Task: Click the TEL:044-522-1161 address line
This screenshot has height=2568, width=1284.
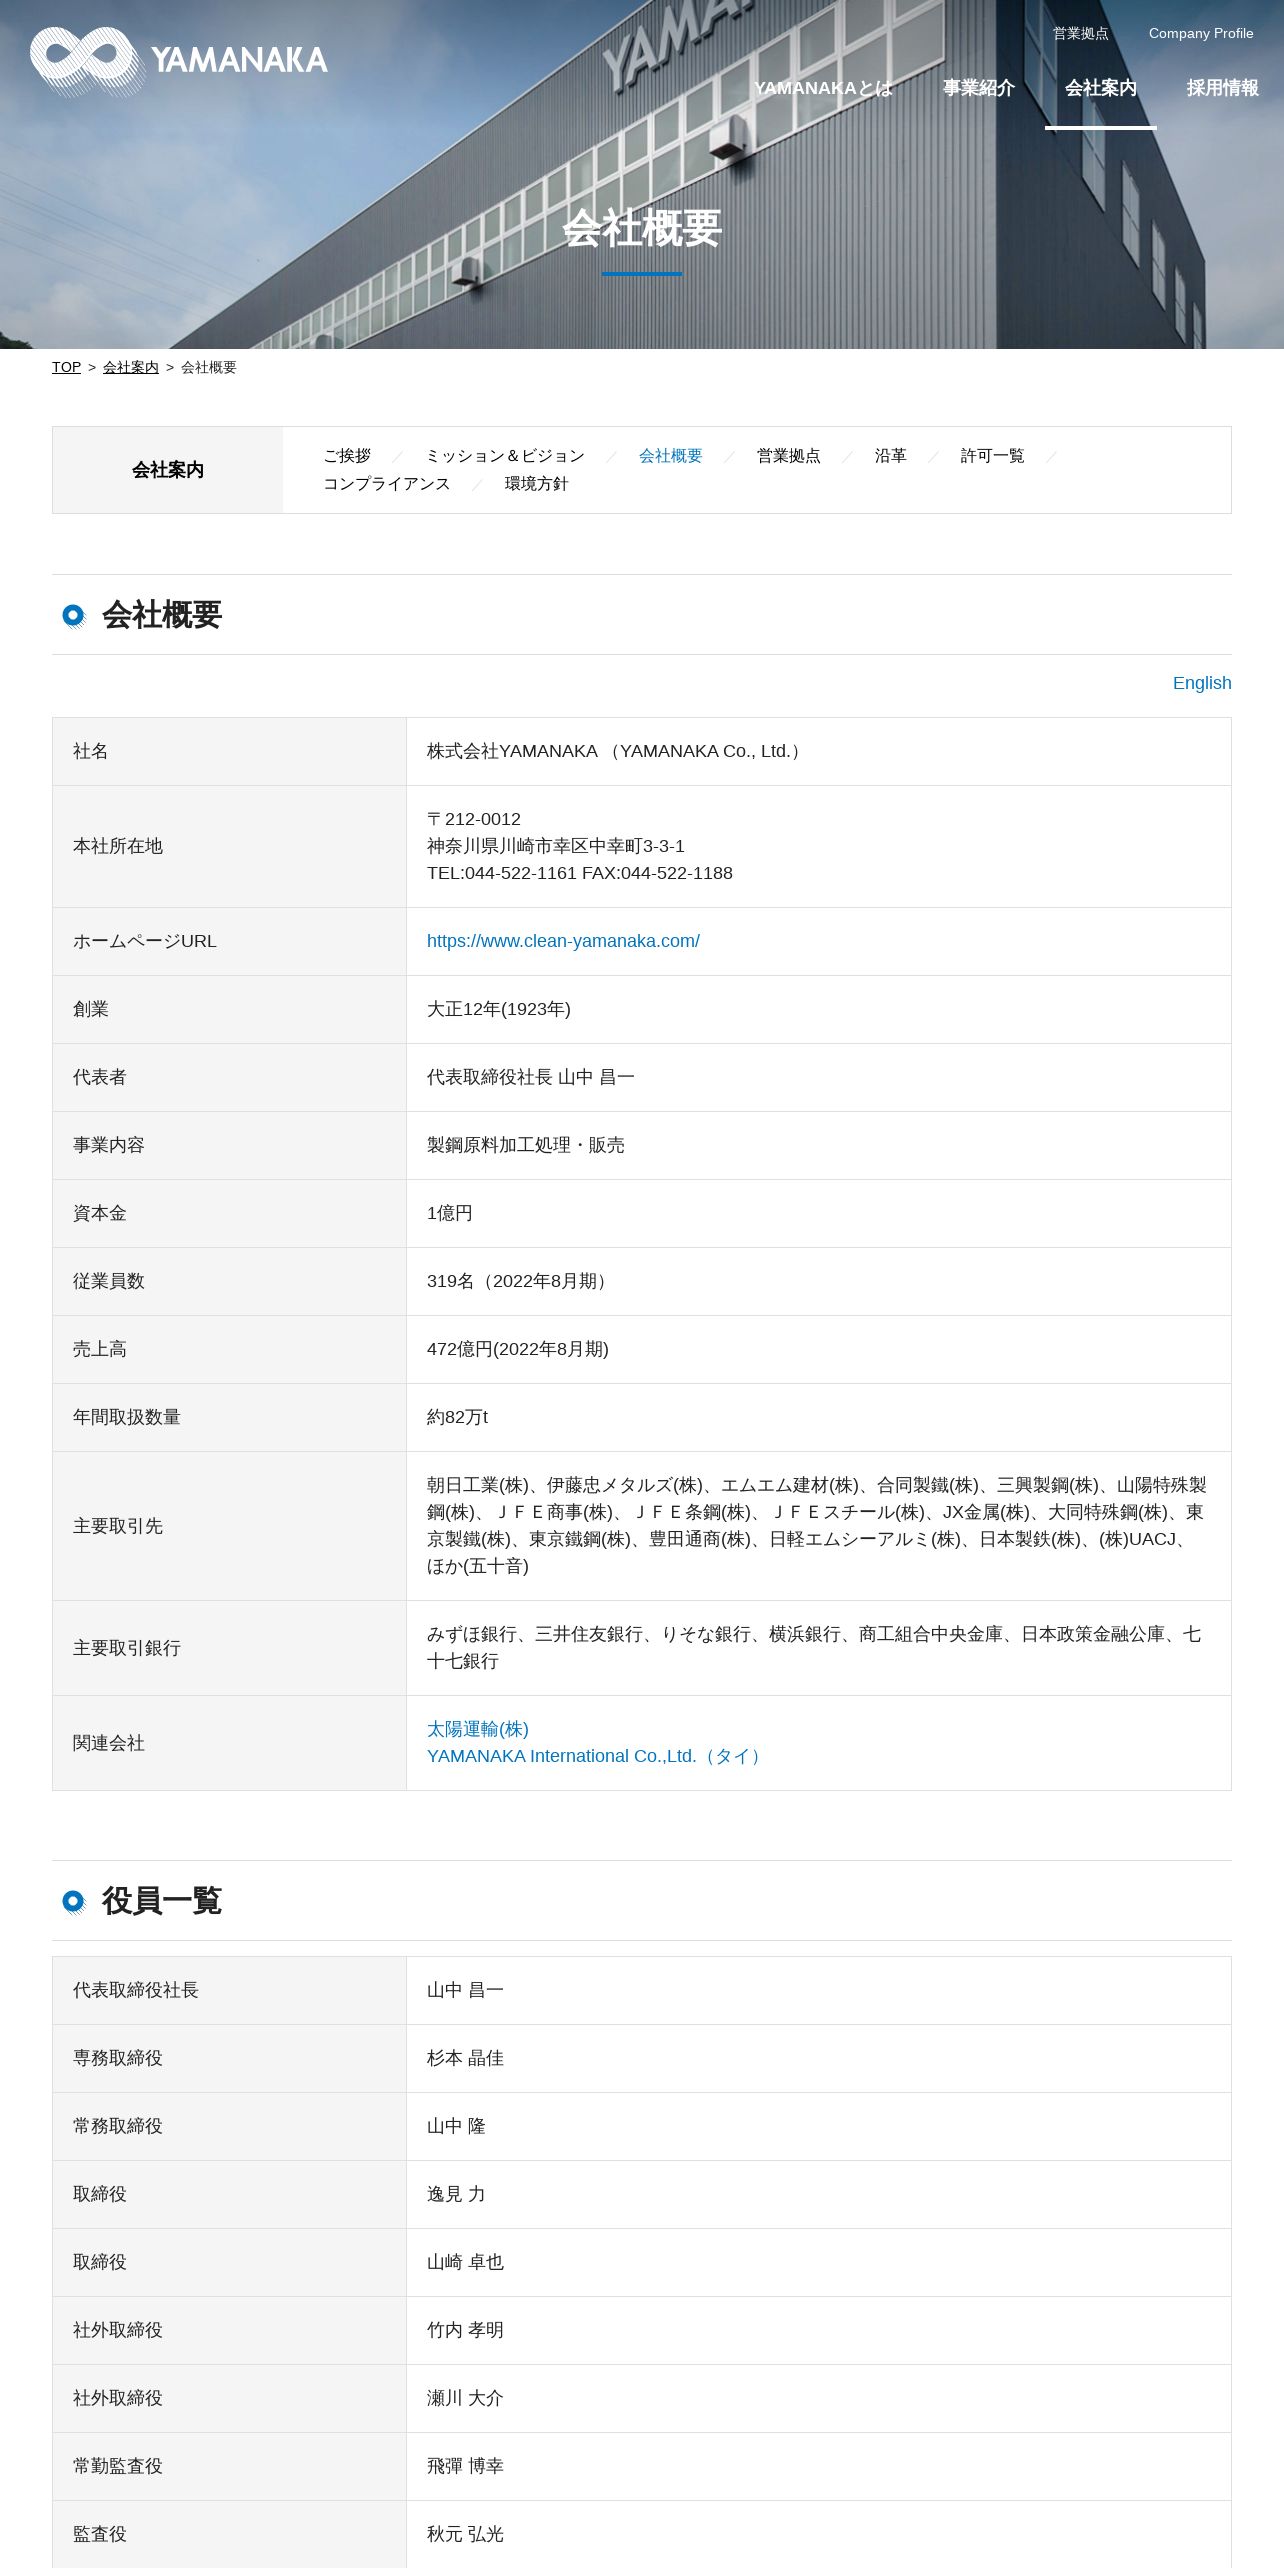Action: tap(580, 873)
